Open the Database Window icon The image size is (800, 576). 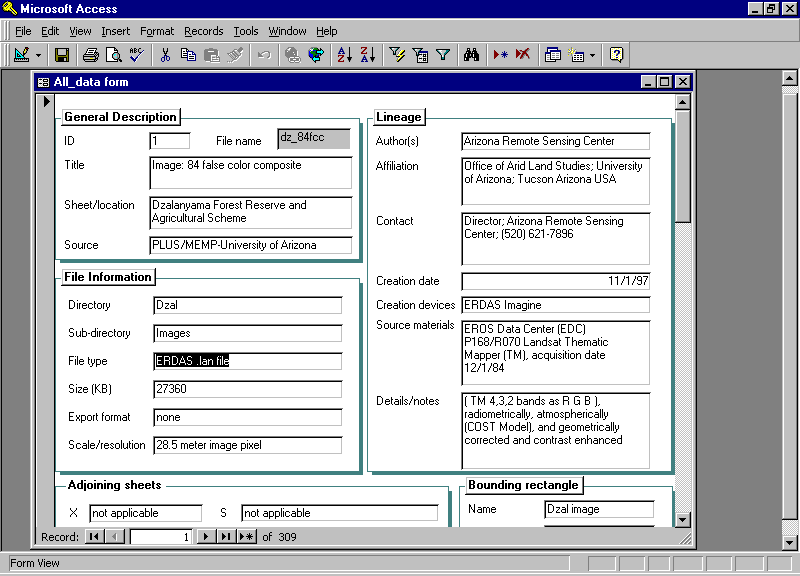(553, 55)
